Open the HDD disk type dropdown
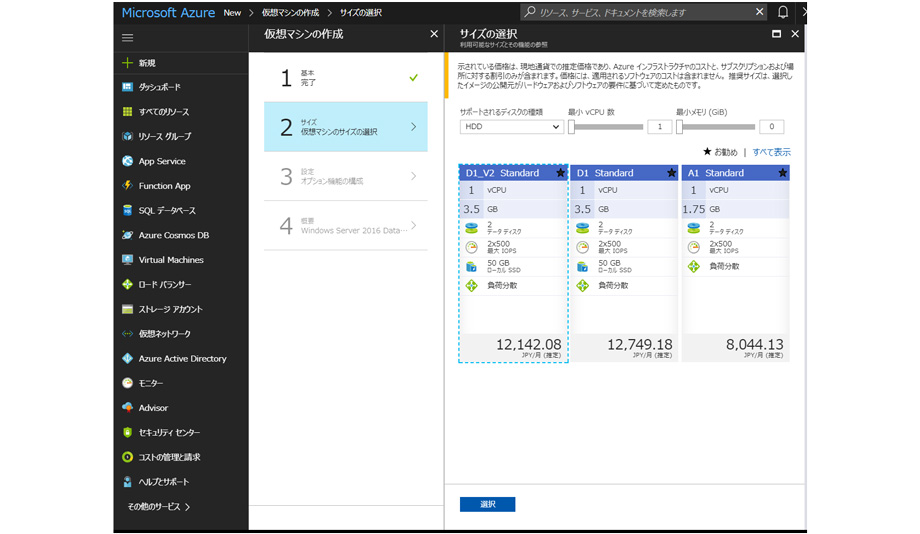The width and height of the screenshot is (920, 534). [x=512, y=127]
